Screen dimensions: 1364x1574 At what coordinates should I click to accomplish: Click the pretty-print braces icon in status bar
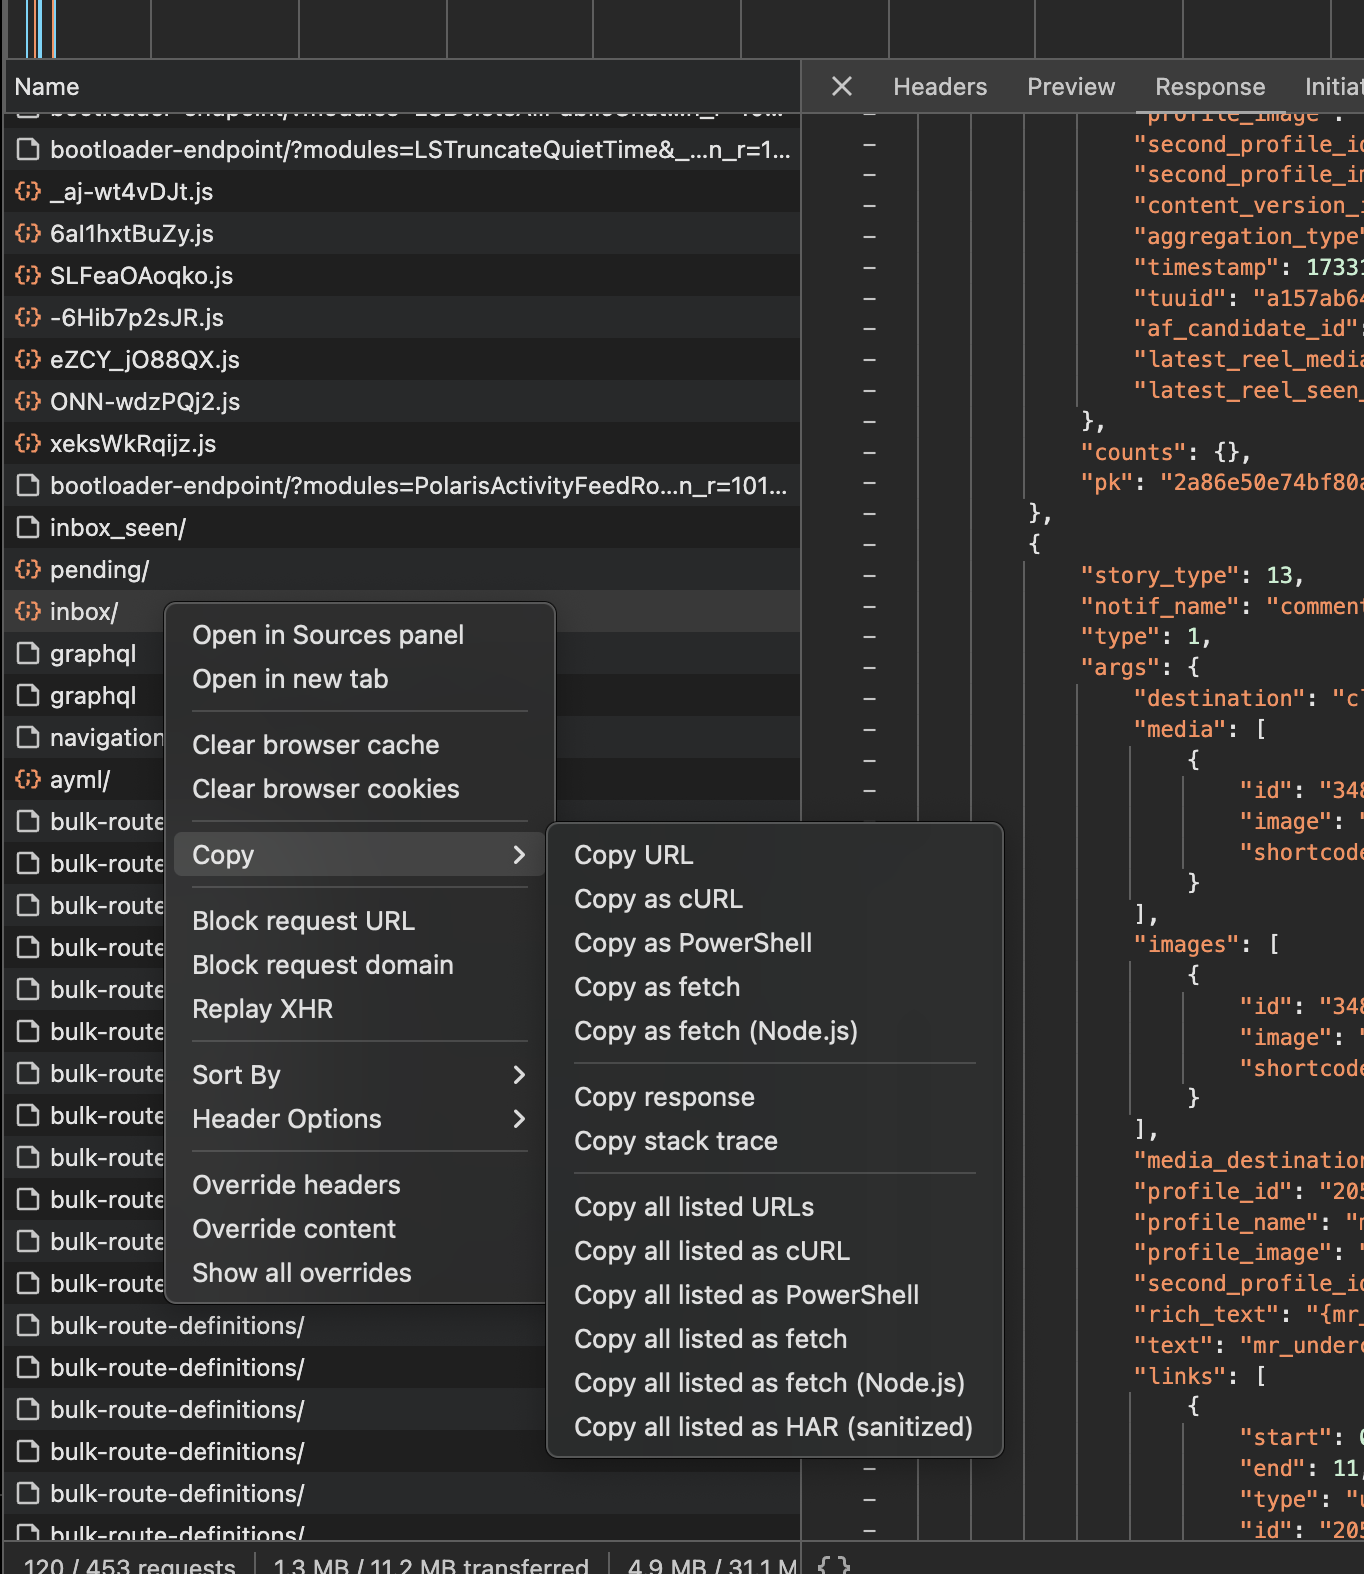click(x=834, y=1564)
